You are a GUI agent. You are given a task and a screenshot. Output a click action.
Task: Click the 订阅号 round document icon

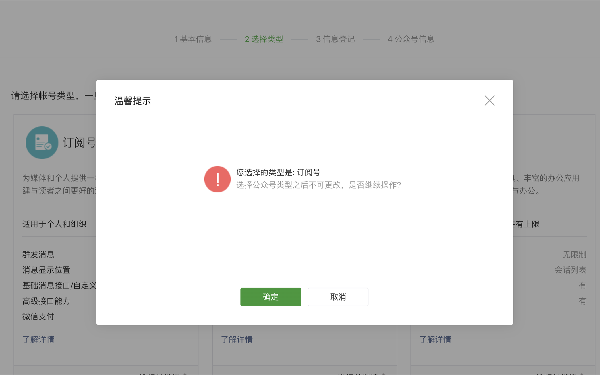tap(42, 142)
